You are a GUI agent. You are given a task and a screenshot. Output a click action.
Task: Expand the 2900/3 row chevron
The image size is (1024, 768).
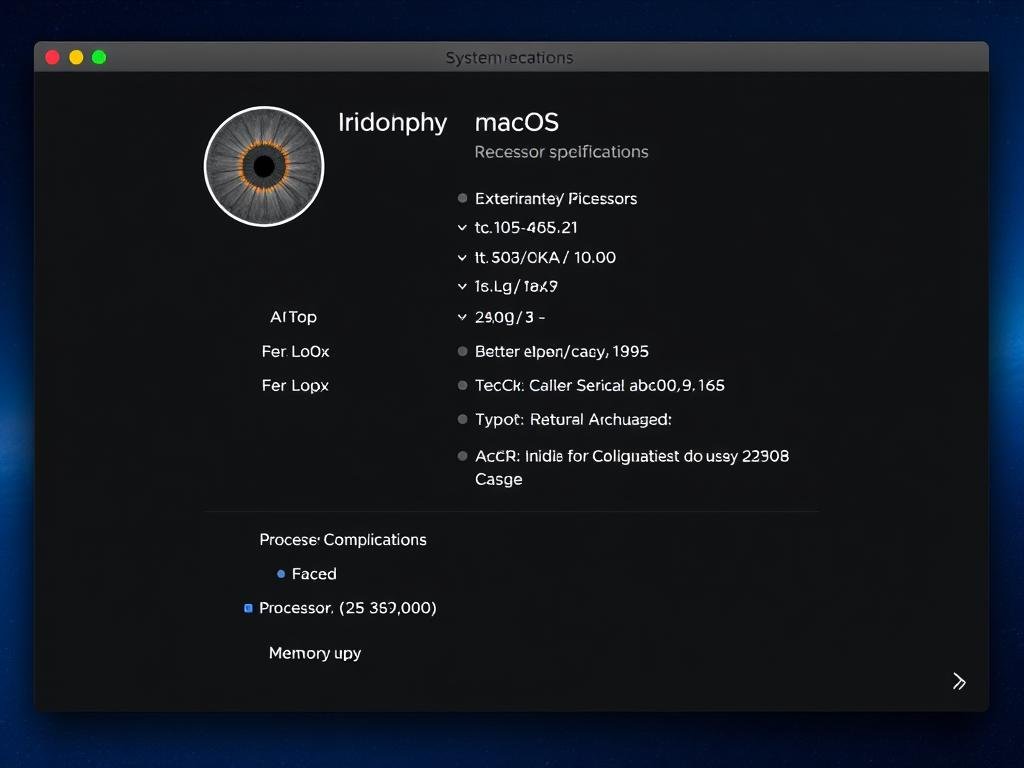462,317
